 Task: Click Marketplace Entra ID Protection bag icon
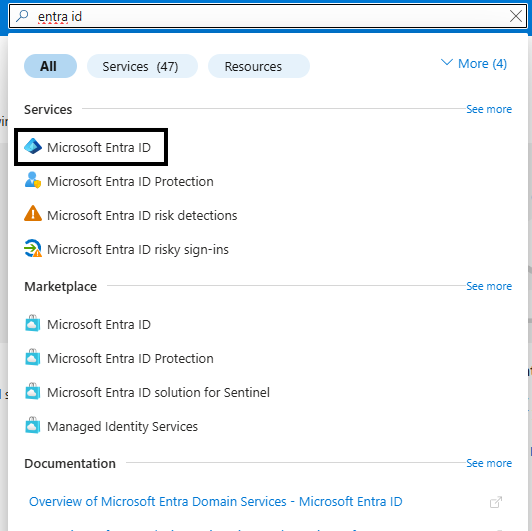coord(33,357)
